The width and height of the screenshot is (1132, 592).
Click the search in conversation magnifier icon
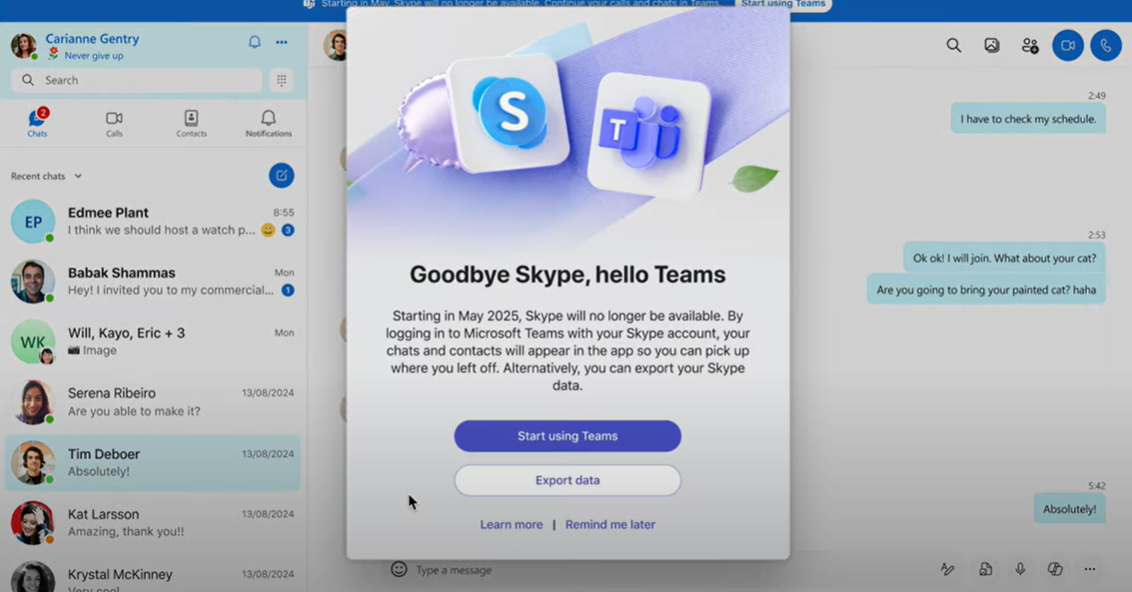click(953, 46)
